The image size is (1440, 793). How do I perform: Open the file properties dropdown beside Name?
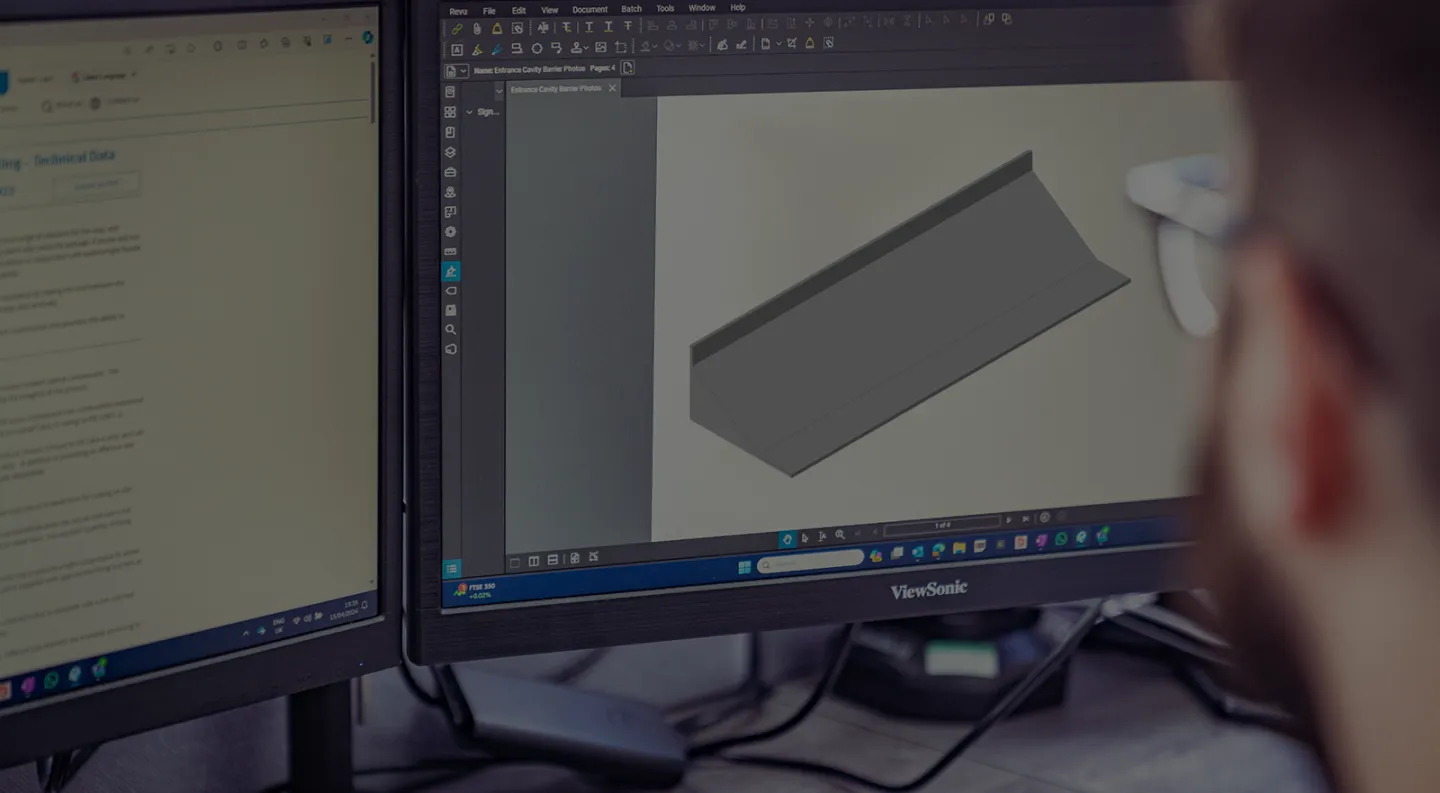click(x=464, y=71)
